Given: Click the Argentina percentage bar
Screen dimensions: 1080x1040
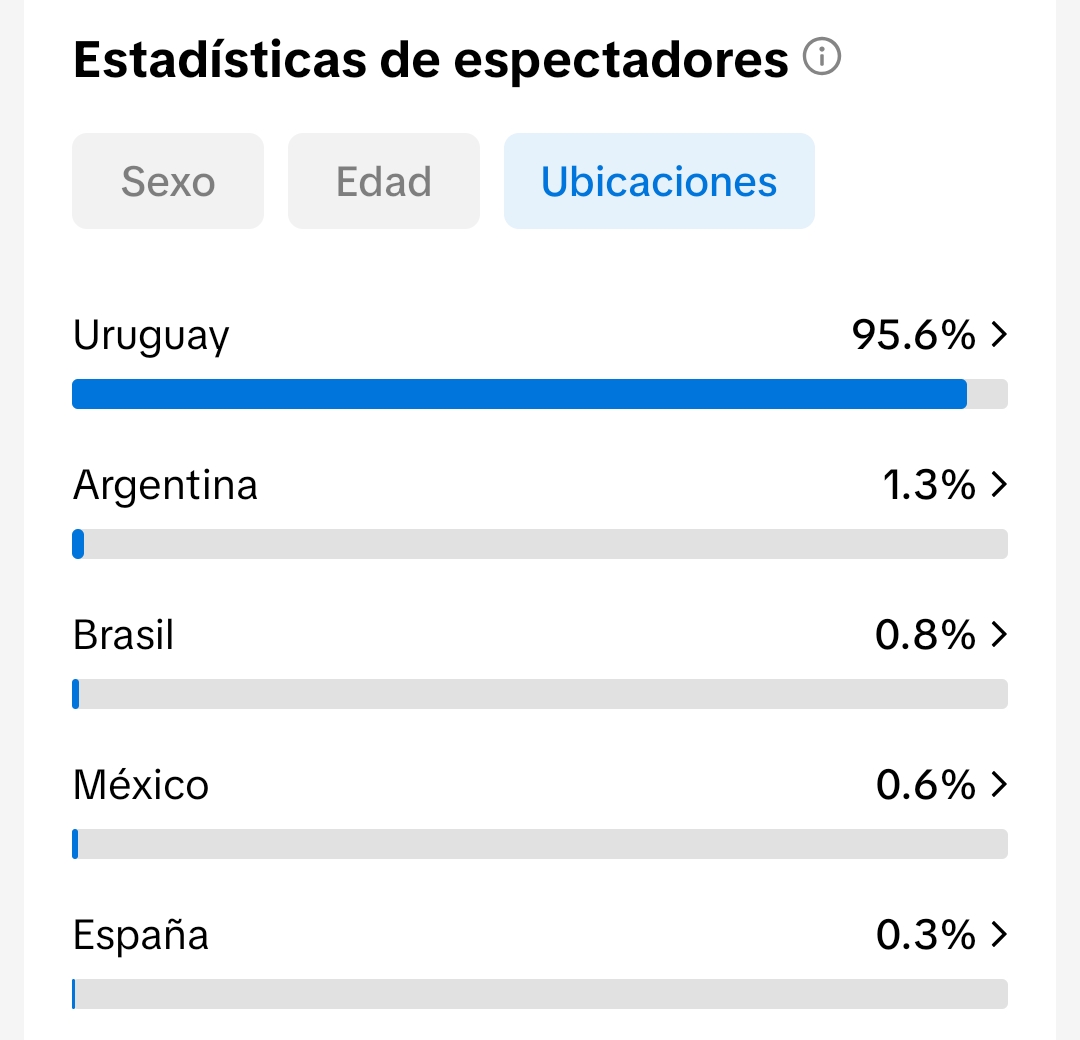Looking at the screenshot, I should 540,544.
